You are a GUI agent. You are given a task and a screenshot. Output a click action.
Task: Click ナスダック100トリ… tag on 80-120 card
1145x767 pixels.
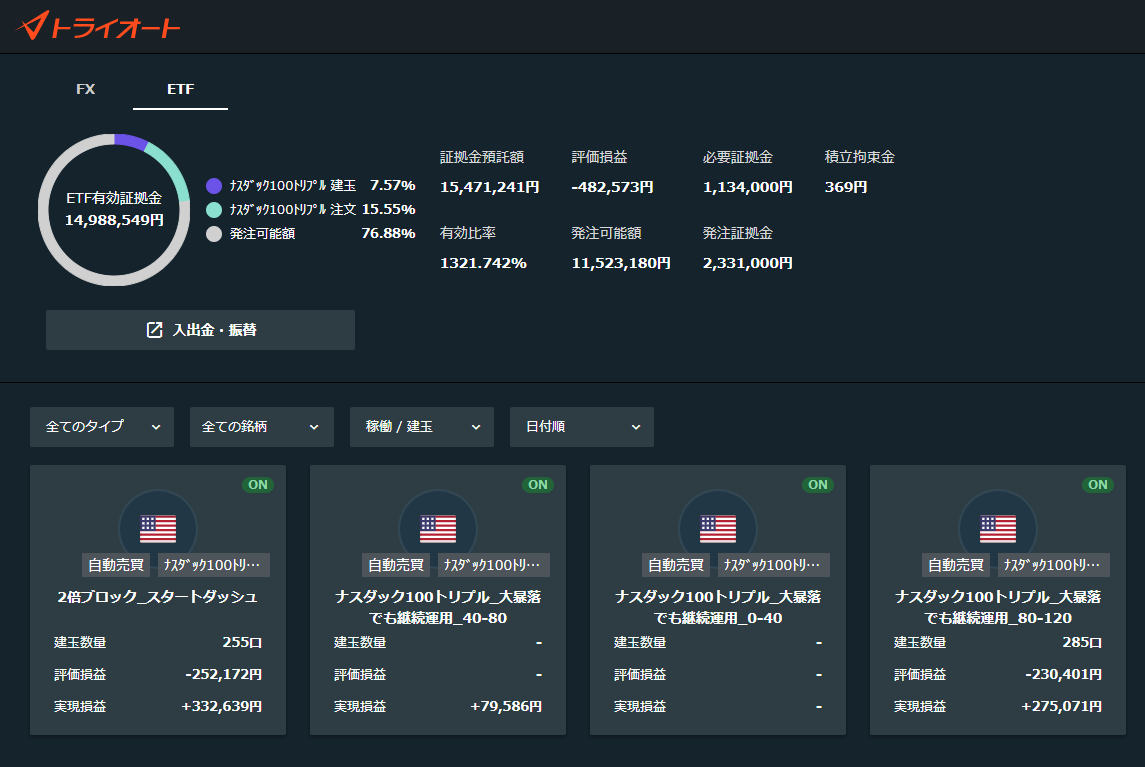(1052, 565)
